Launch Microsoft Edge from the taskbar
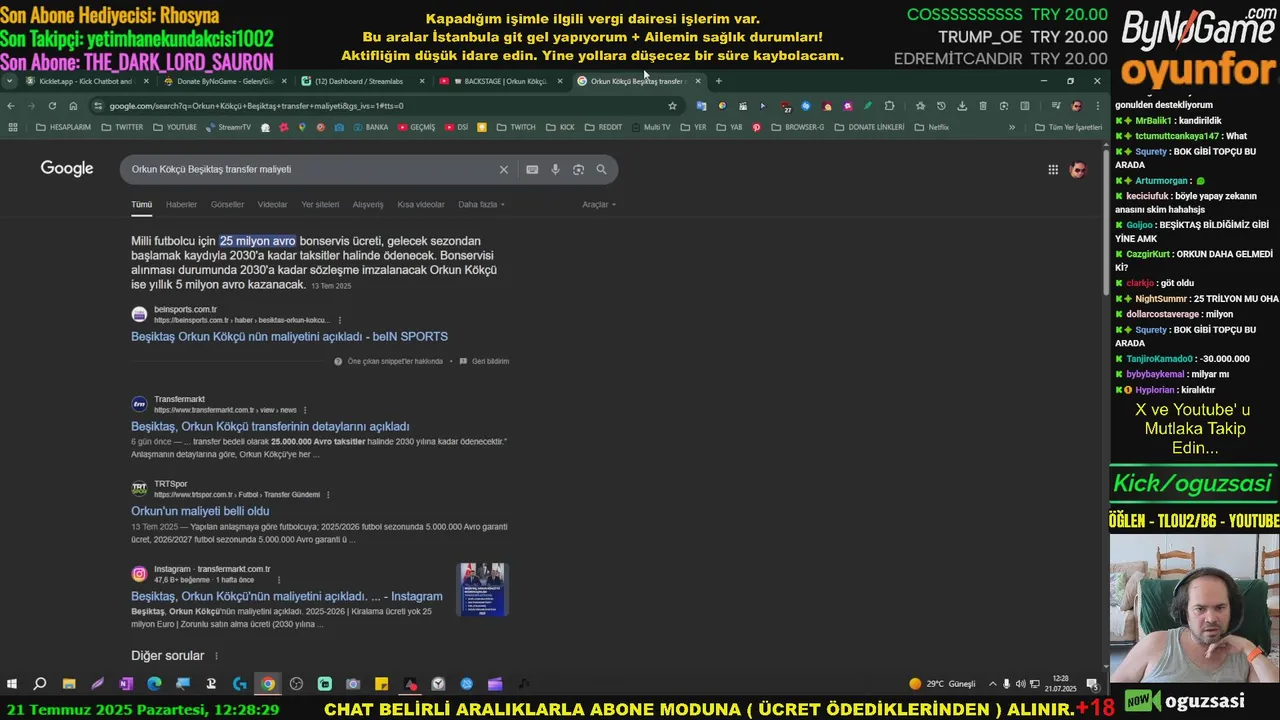This screenshot has width=1280, height=720. (154, 684)
